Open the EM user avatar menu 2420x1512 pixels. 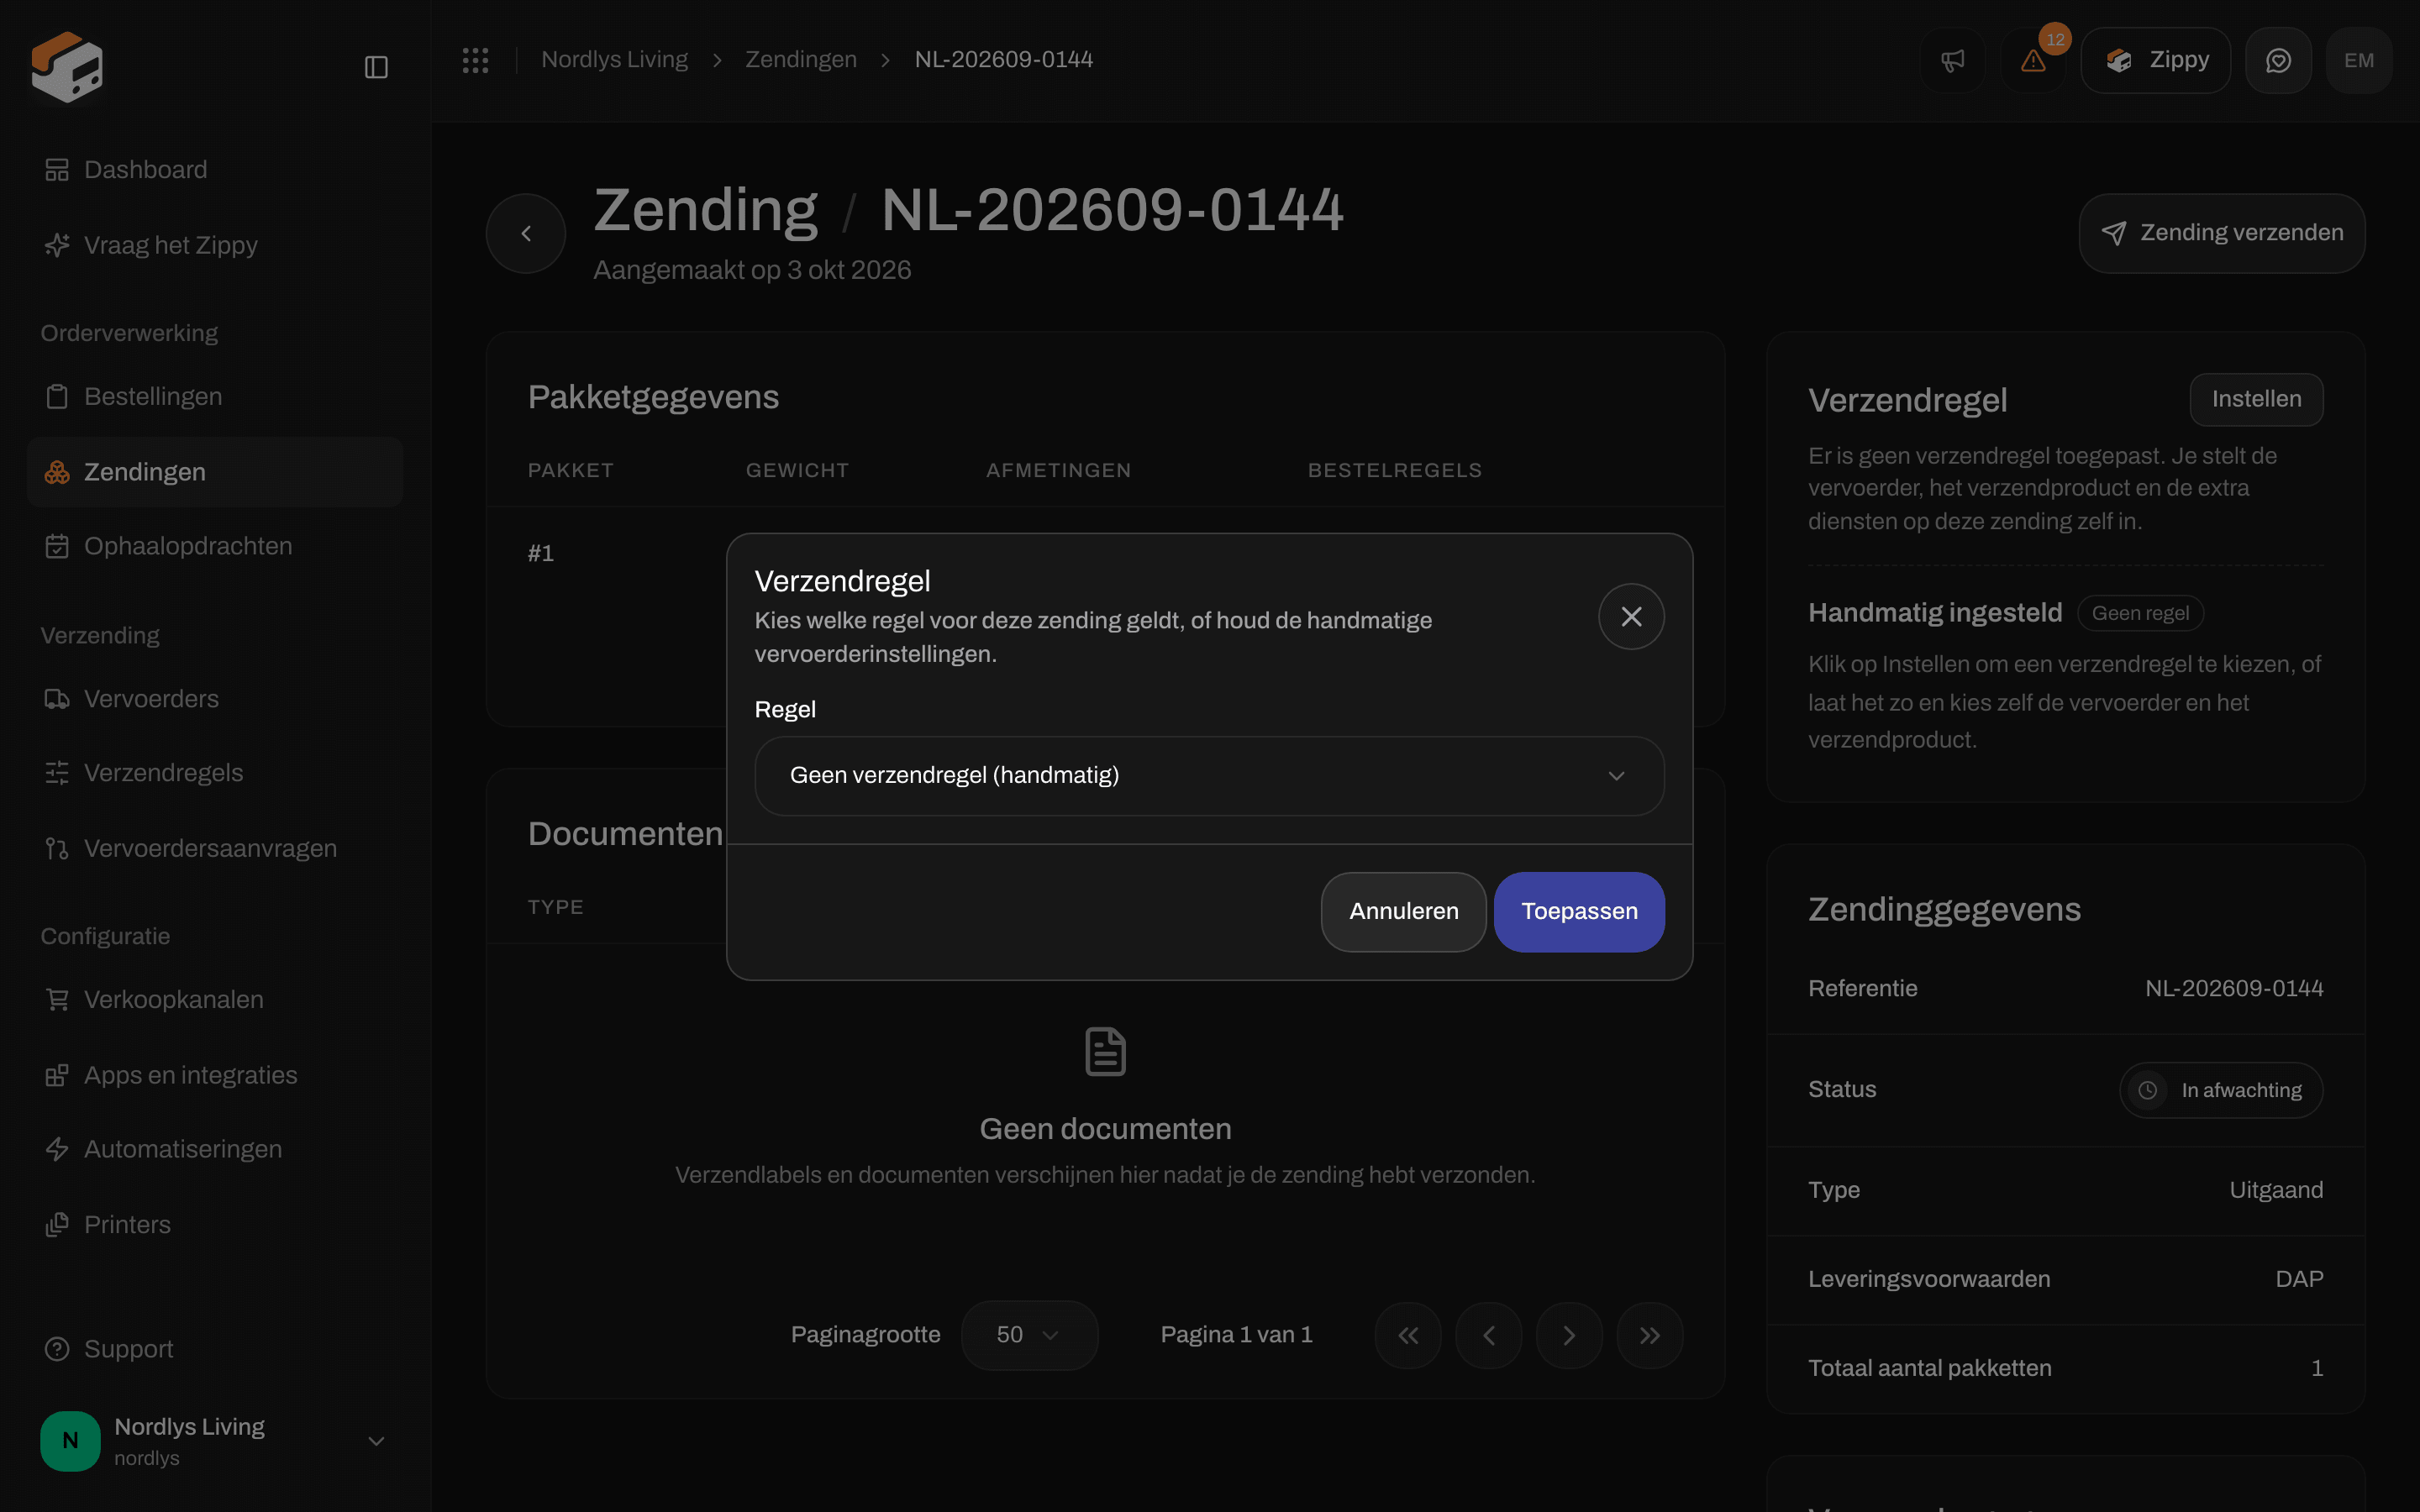click(x=2359, y=61)
